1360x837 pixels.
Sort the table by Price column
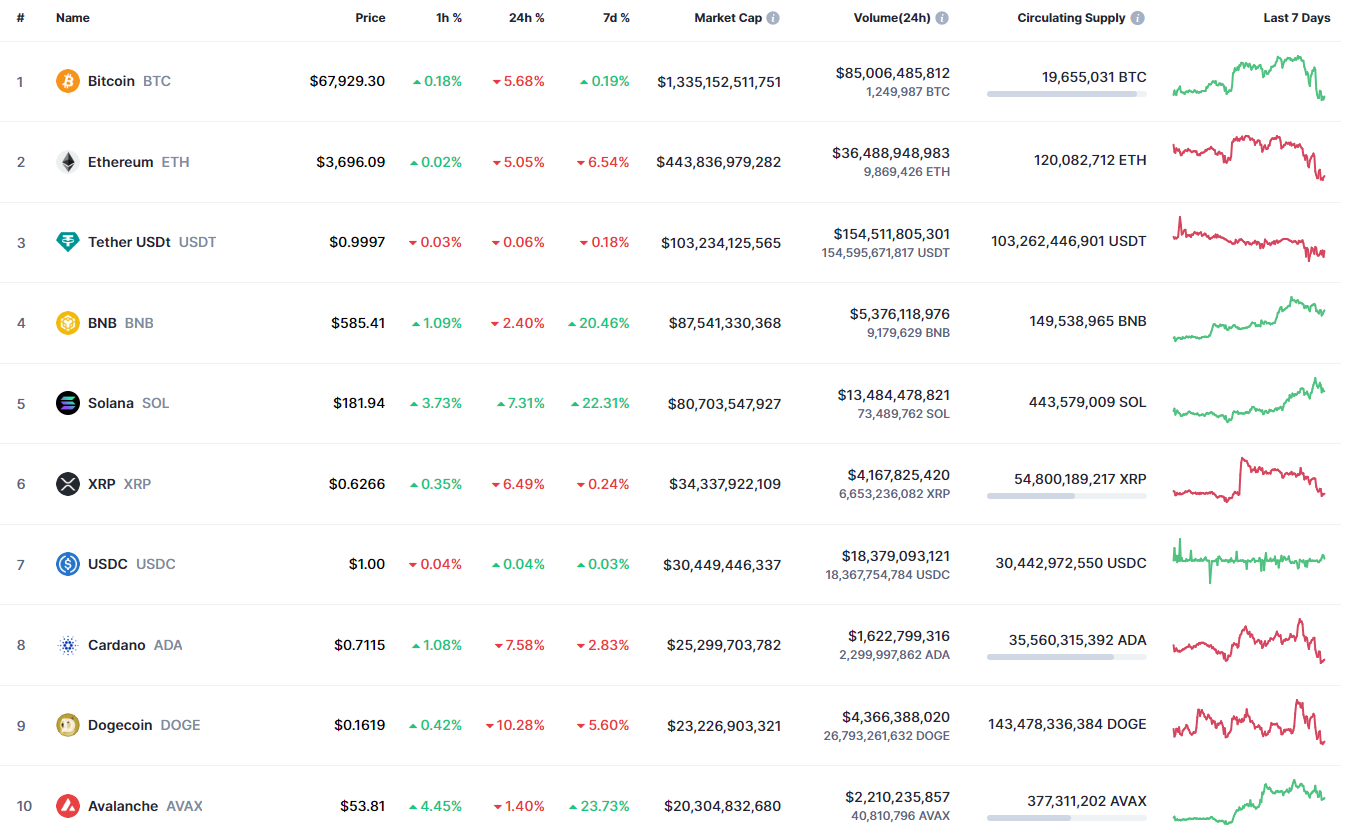(x=370, y=18)
